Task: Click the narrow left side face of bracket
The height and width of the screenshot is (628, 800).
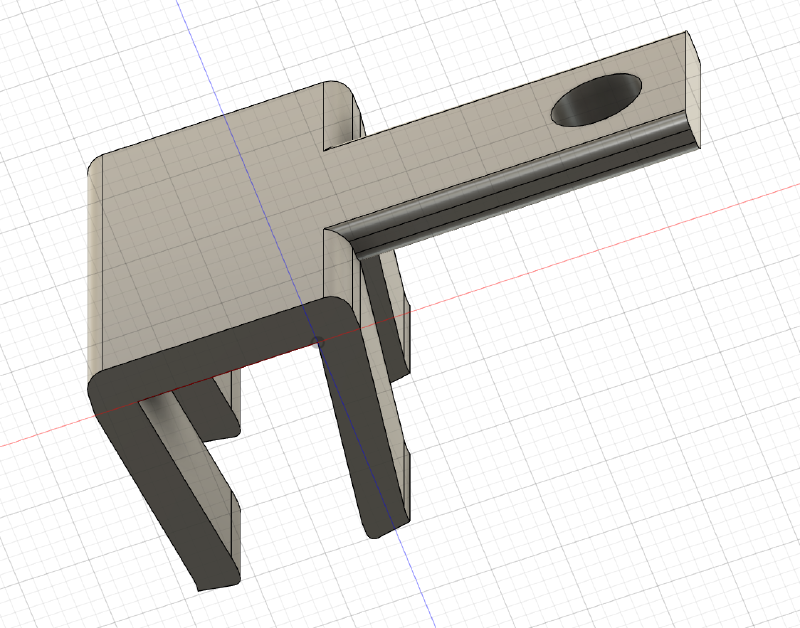Action: pyautogui.click(x=96, y=270)
